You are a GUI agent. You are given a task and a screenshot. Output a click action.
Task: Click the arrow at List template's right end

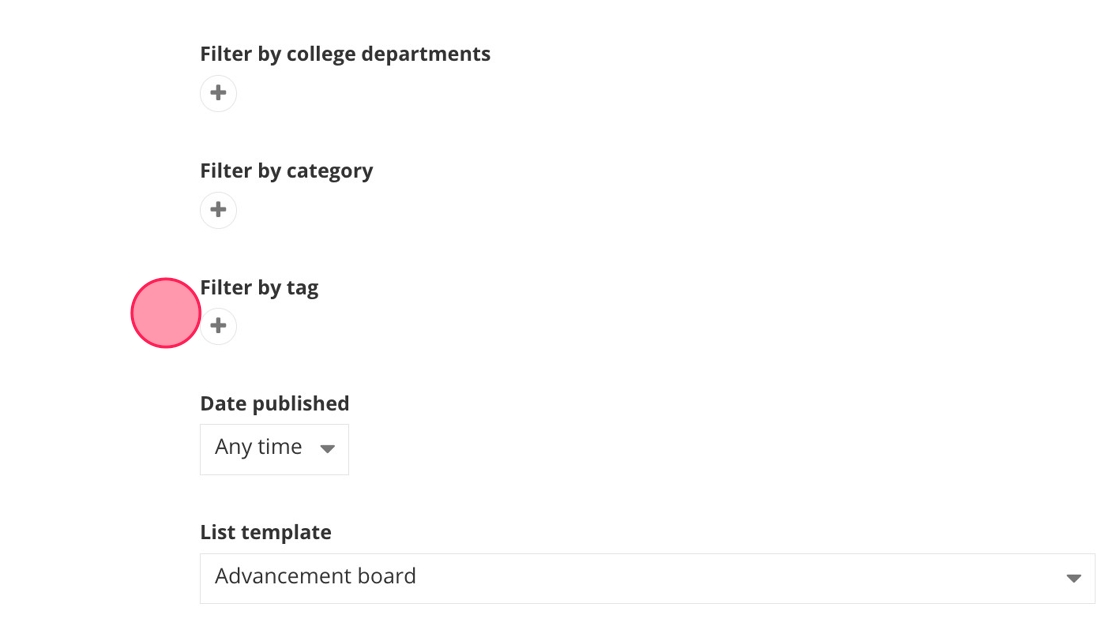(1073, 578)
